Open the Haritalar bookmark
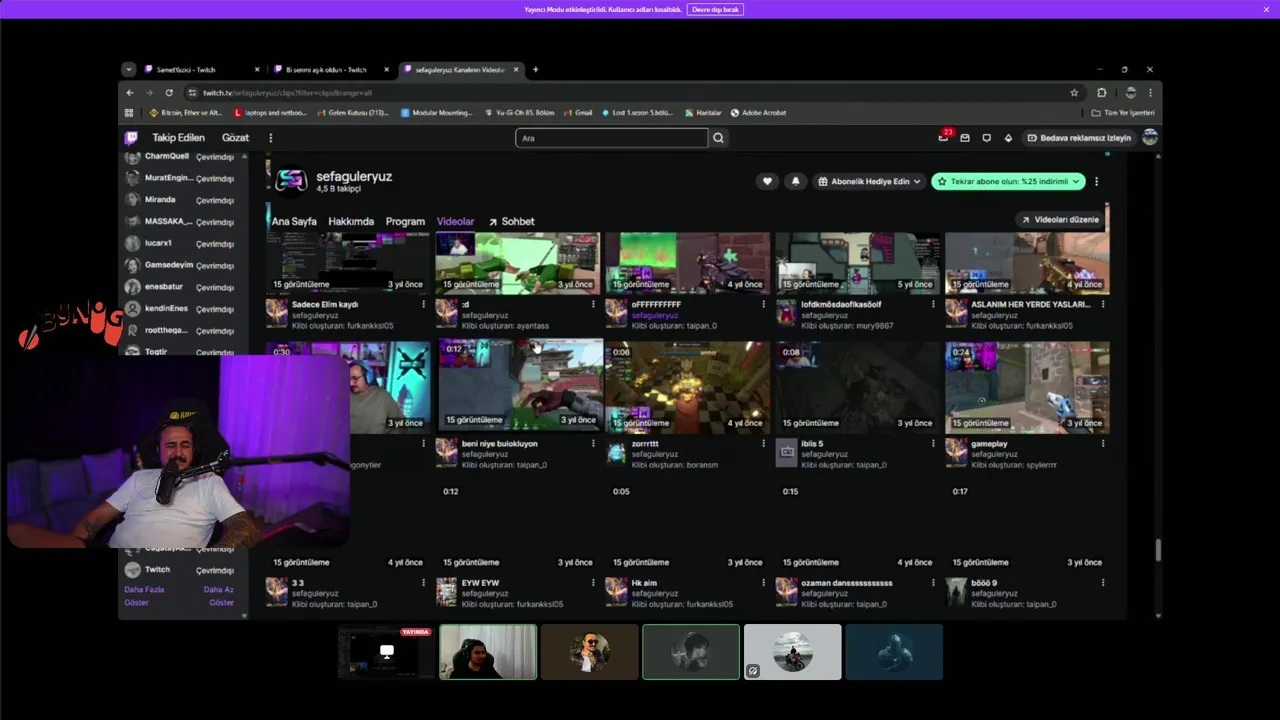This screenshot has height=720, width=1280. (702, 113)
